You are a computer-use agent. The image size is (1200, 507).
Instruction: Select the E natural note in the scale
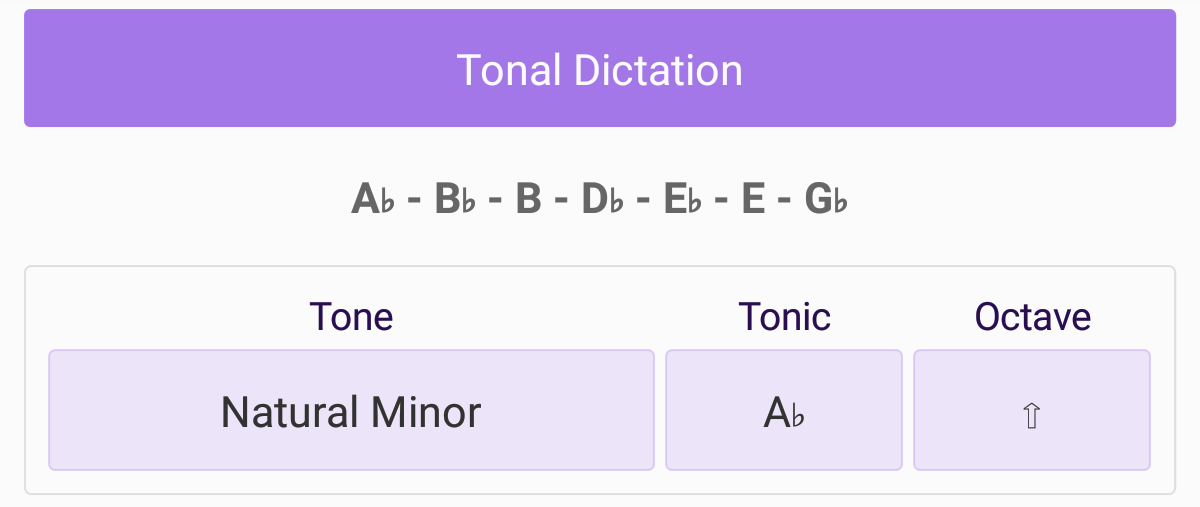752,200
